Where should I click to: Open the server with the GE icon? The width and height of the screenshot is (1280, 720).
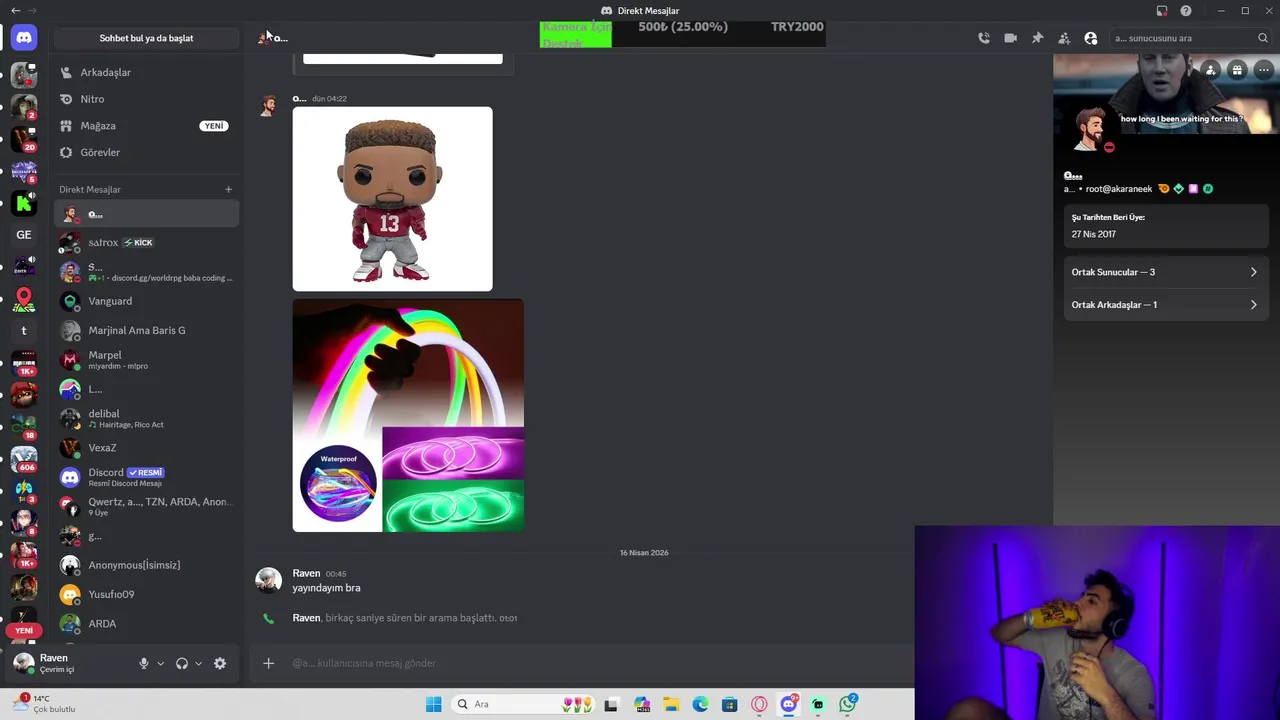pyautogui.click(x=24, y=235)
